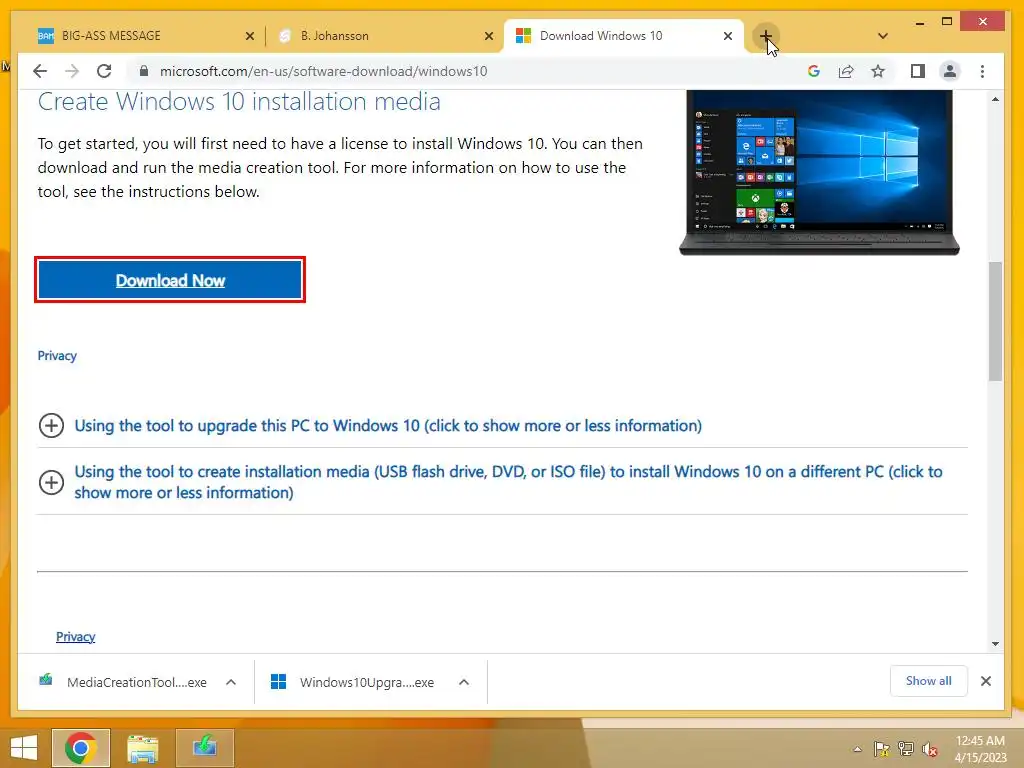Expand upgrade this PC section plus icon

(x=51, y=426)
